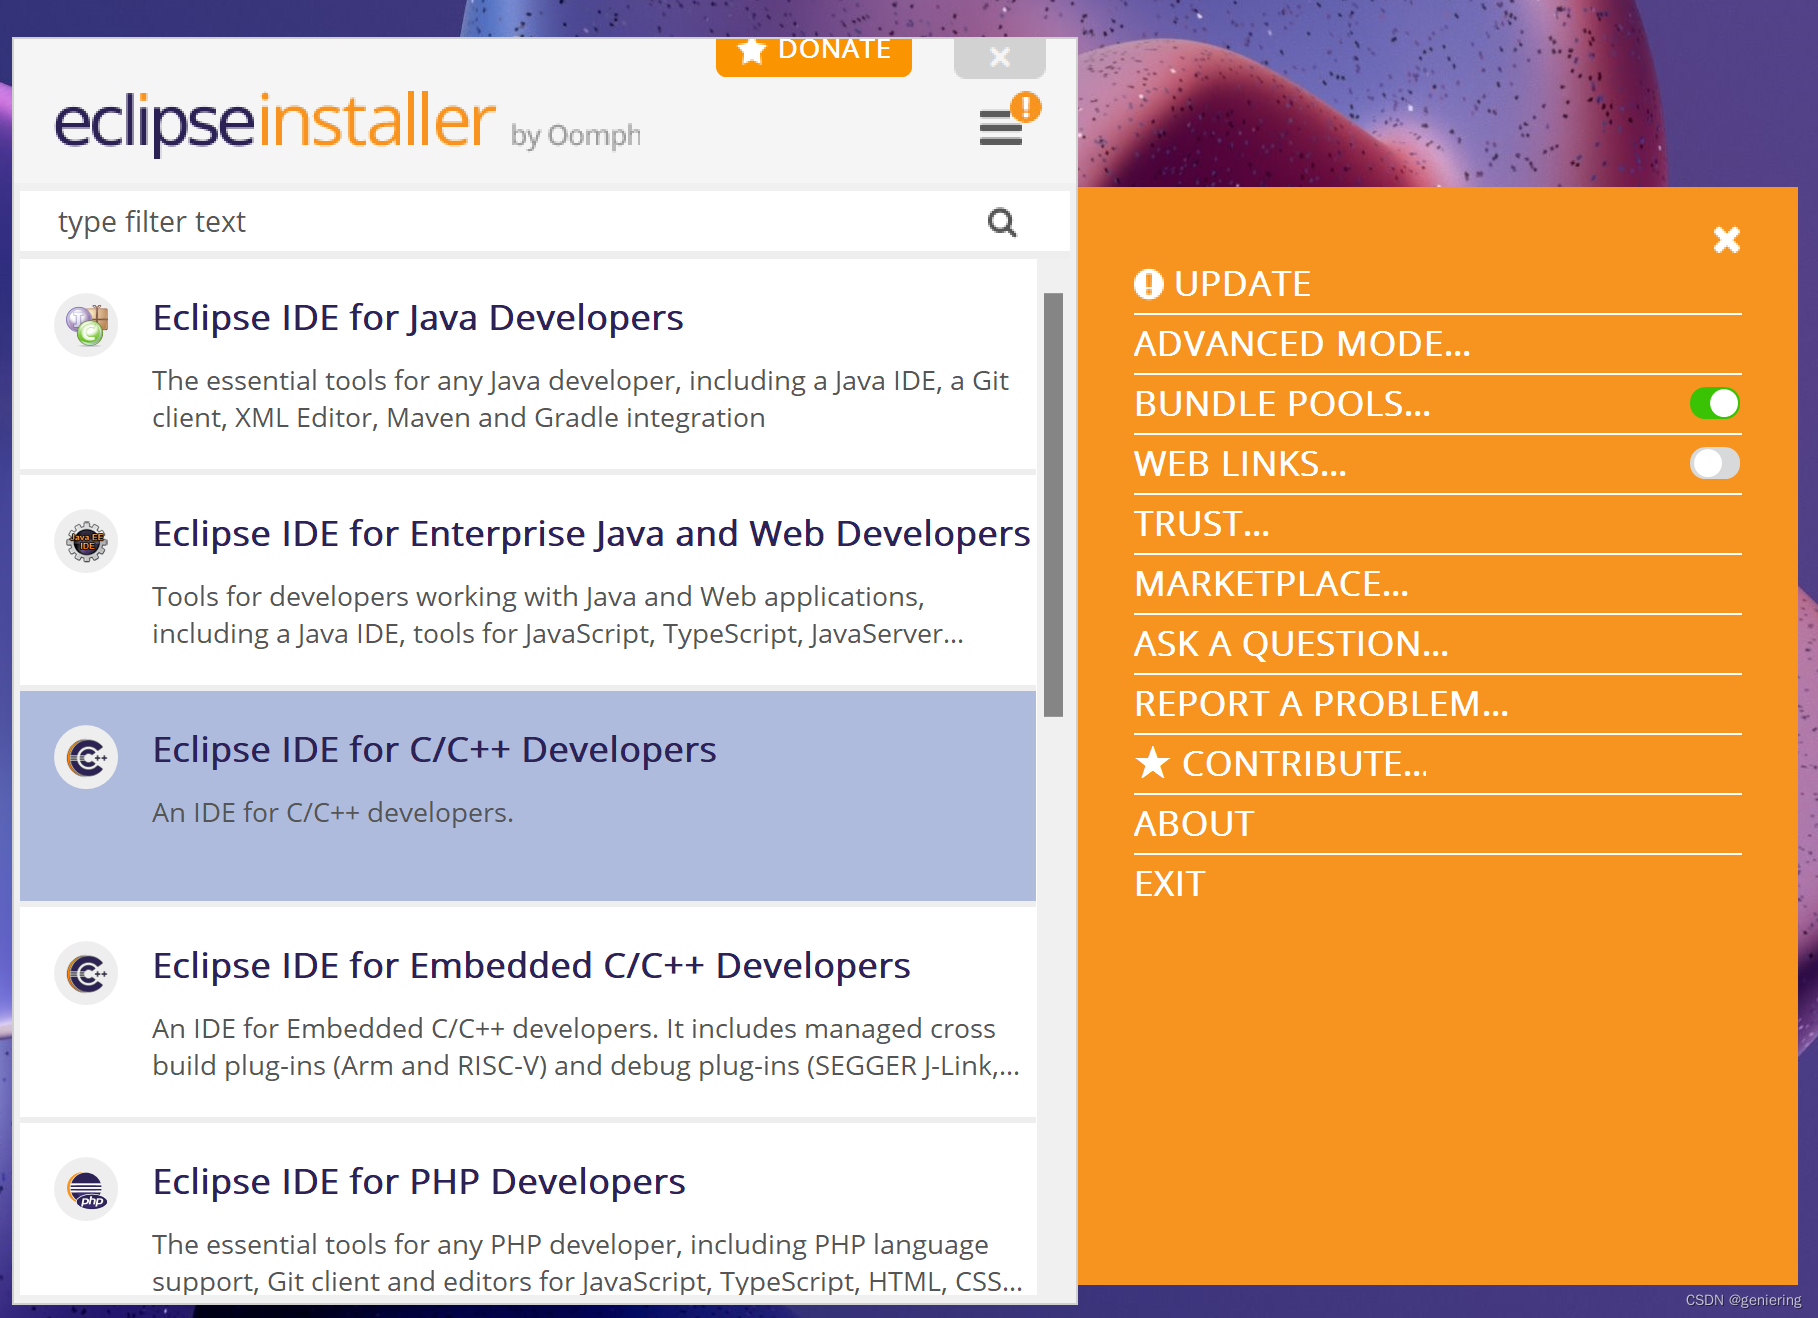Click the Java Developers package icon
Screen dimensions: 1818x1318
(86, 325)
